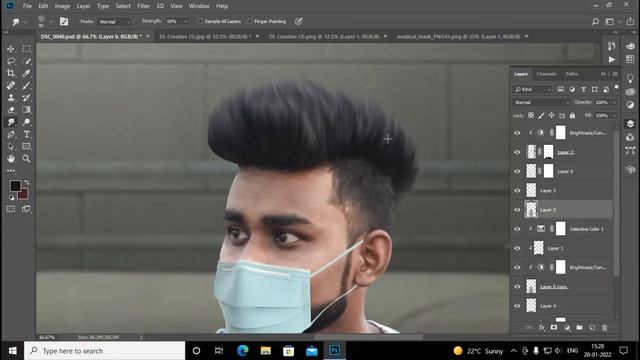Hide Layer 5 with eye icon
This screenshot has width=640, height=360.
(x=517, y=191)
